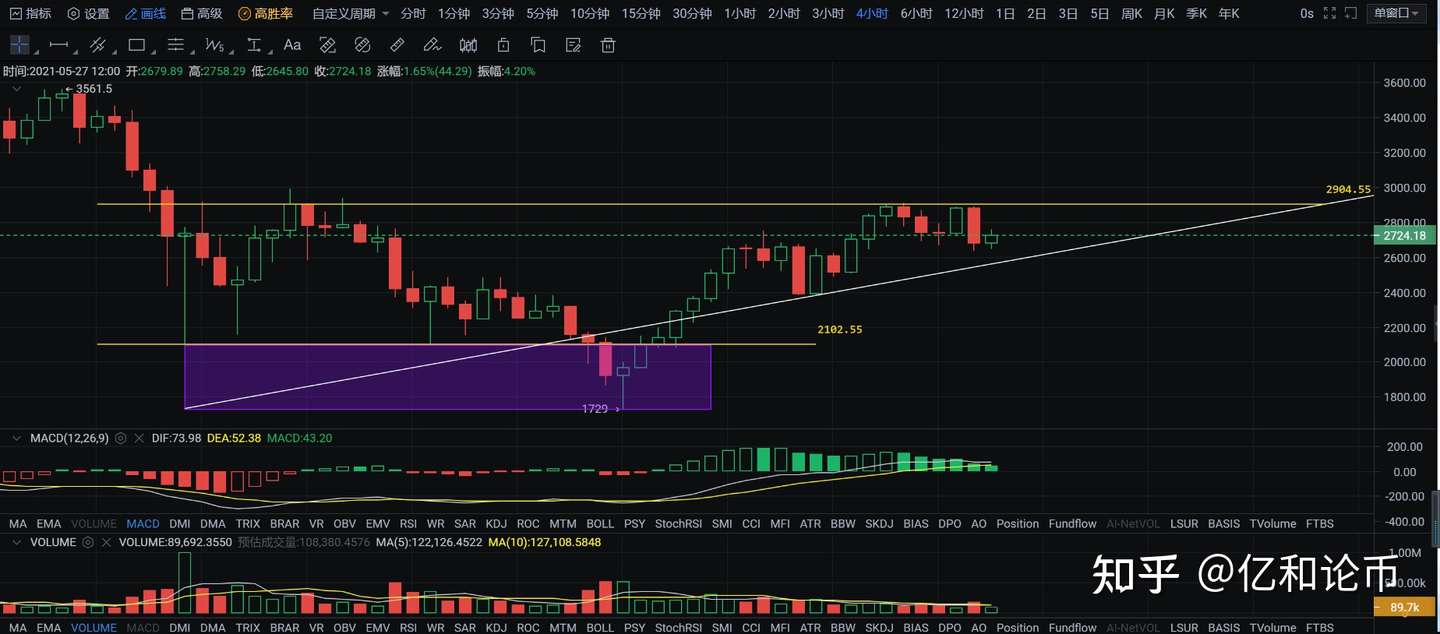Toggle DMI in the bottom VOLUME-highlighted row
The height and width of the screenshot is (634, 1440).
pos(180,628)
